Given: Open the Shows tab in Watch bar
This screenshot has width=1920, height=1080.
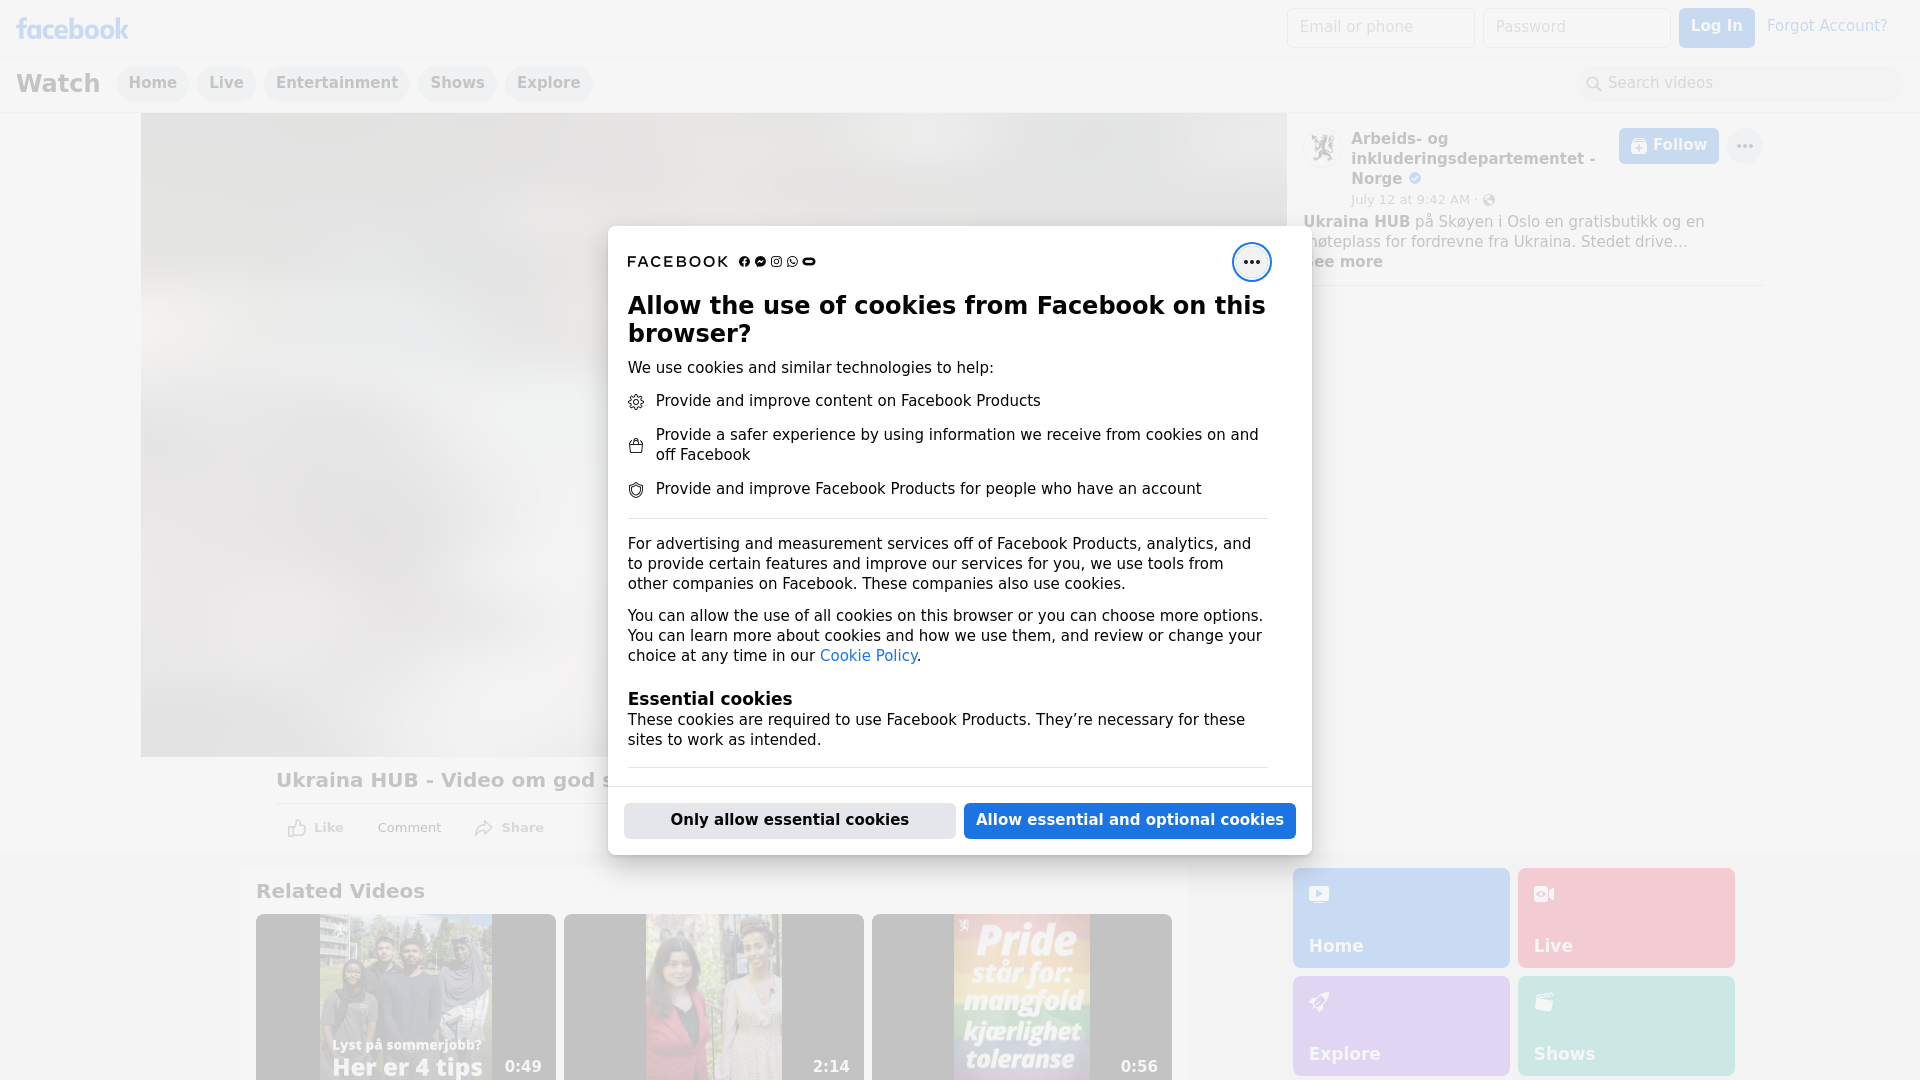Looking at the screenshot, I should [457, 83].
